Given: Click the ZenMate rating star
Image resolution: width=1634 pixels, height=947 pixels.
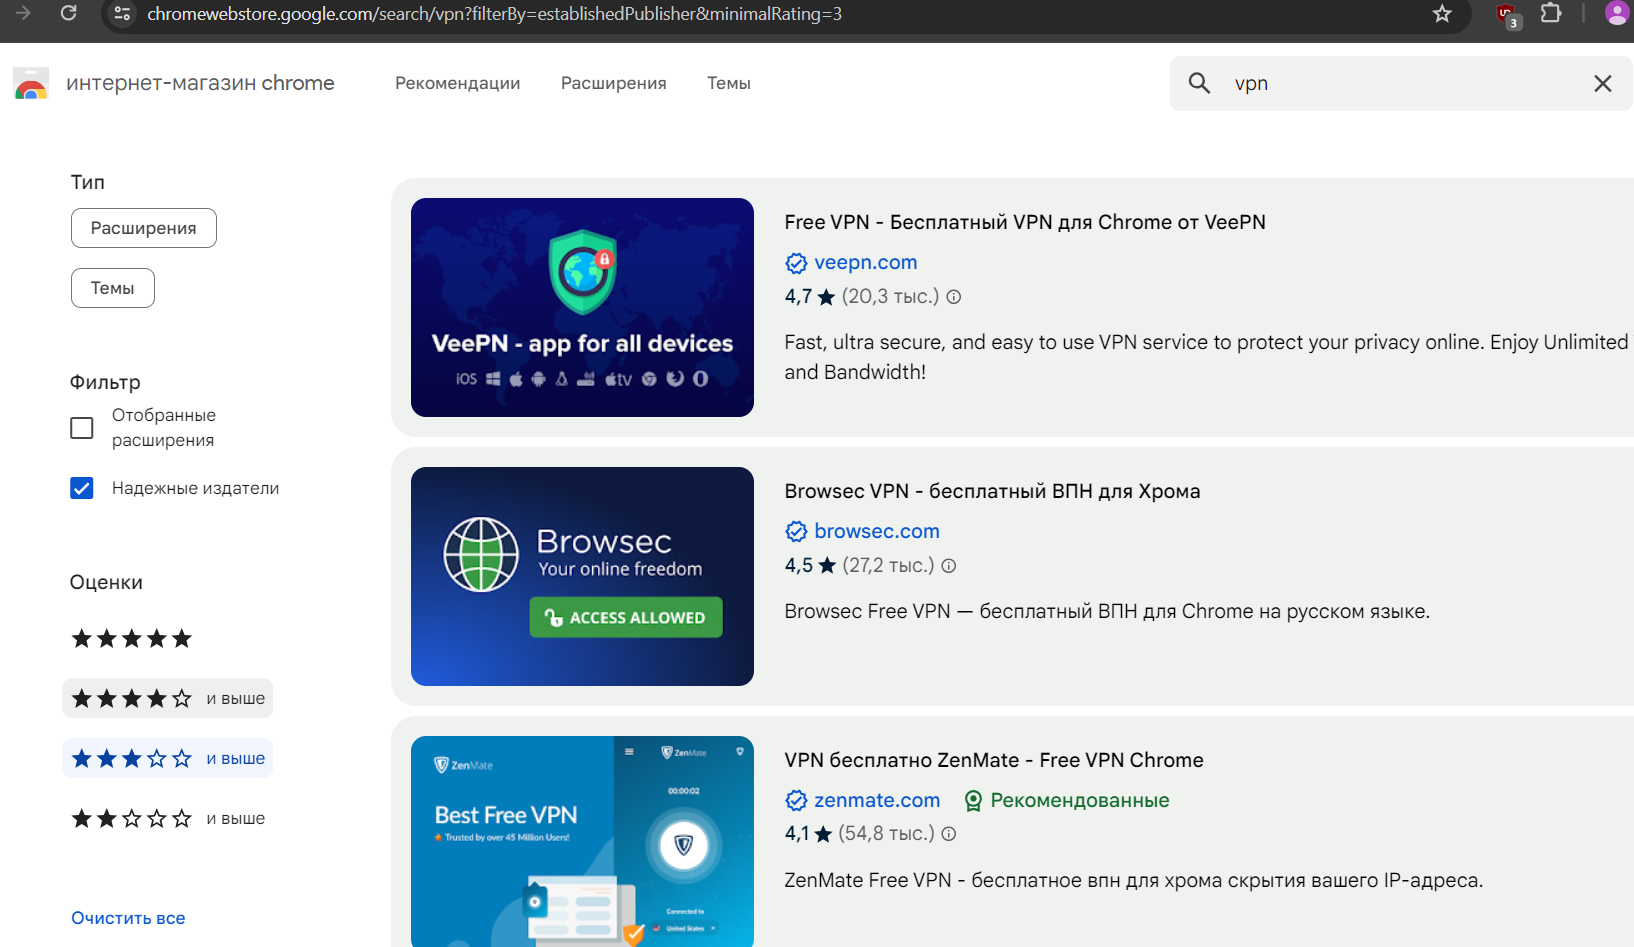Looking at the screenshot, I should pos(823,834).
